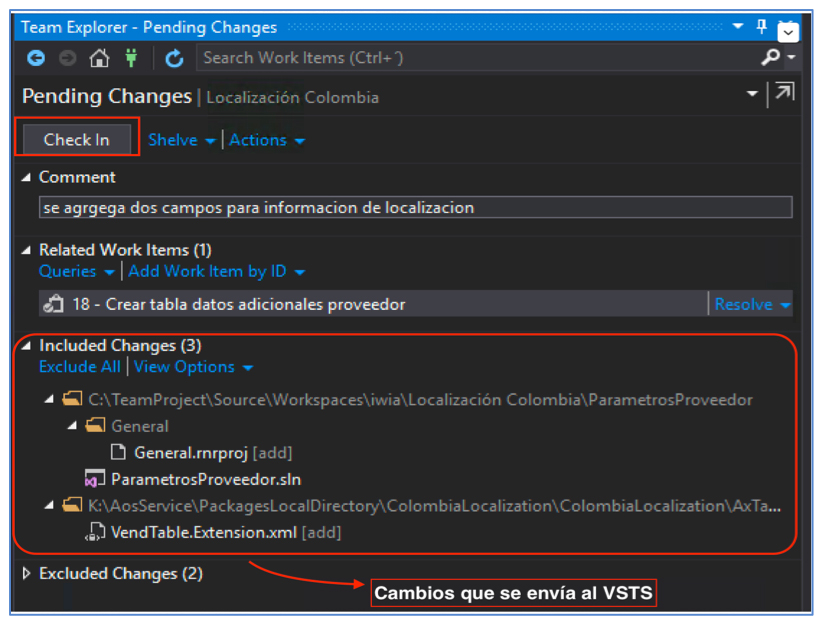The height and width of the screenshot is (624, 822).
Task: Click the ParametrosProveedor path folder icon
Action: [72, 399]
